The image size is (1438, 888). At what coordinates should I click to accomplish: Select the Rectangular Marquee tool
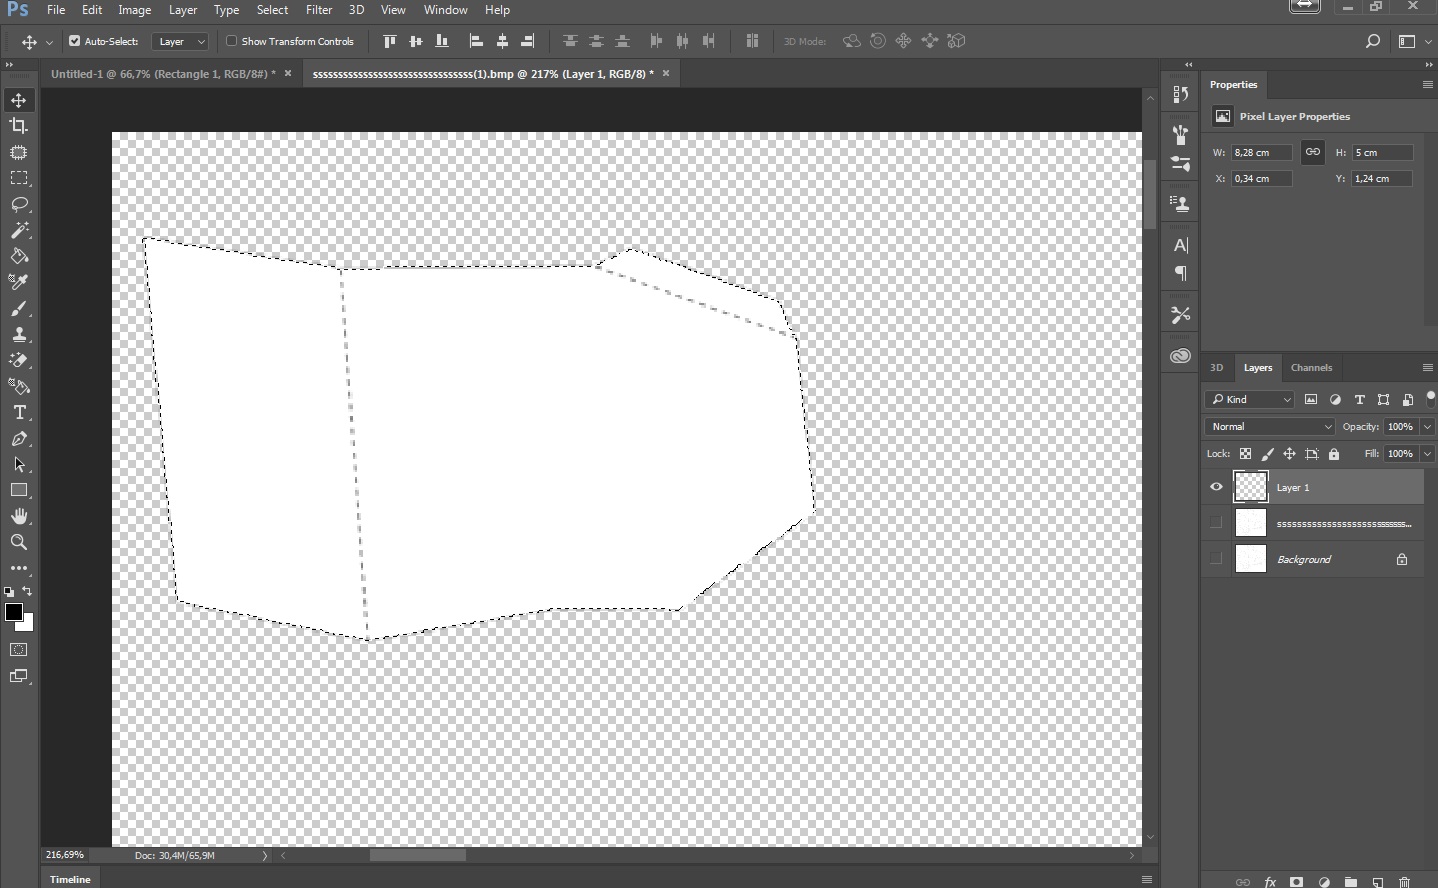point(19,178)
